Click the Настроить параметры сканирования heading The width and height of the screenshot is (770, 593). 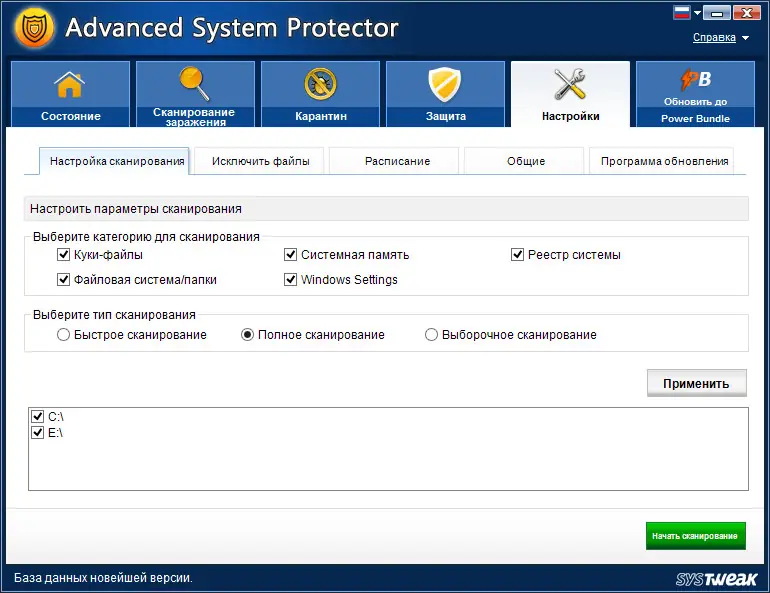pos(136,209)
